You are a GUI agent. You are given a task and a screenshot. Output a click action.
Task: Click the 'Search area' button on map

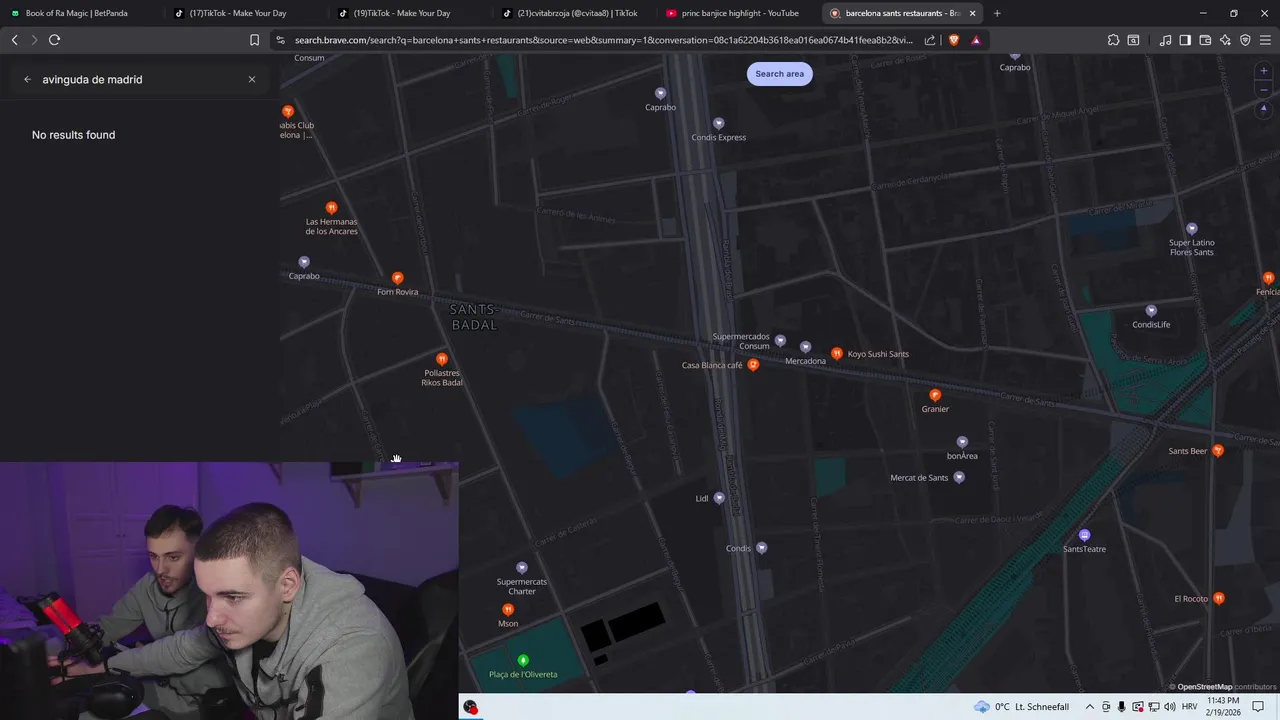click(779, 73)
